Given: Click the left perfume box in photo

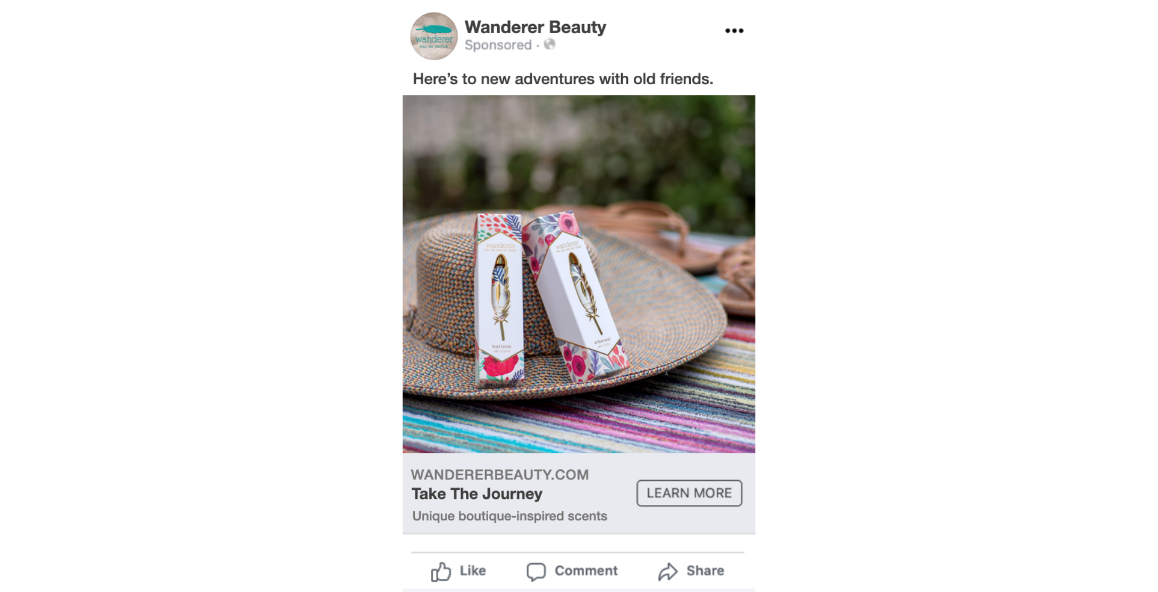Looking at the screenshot, I should coord(500,300).
